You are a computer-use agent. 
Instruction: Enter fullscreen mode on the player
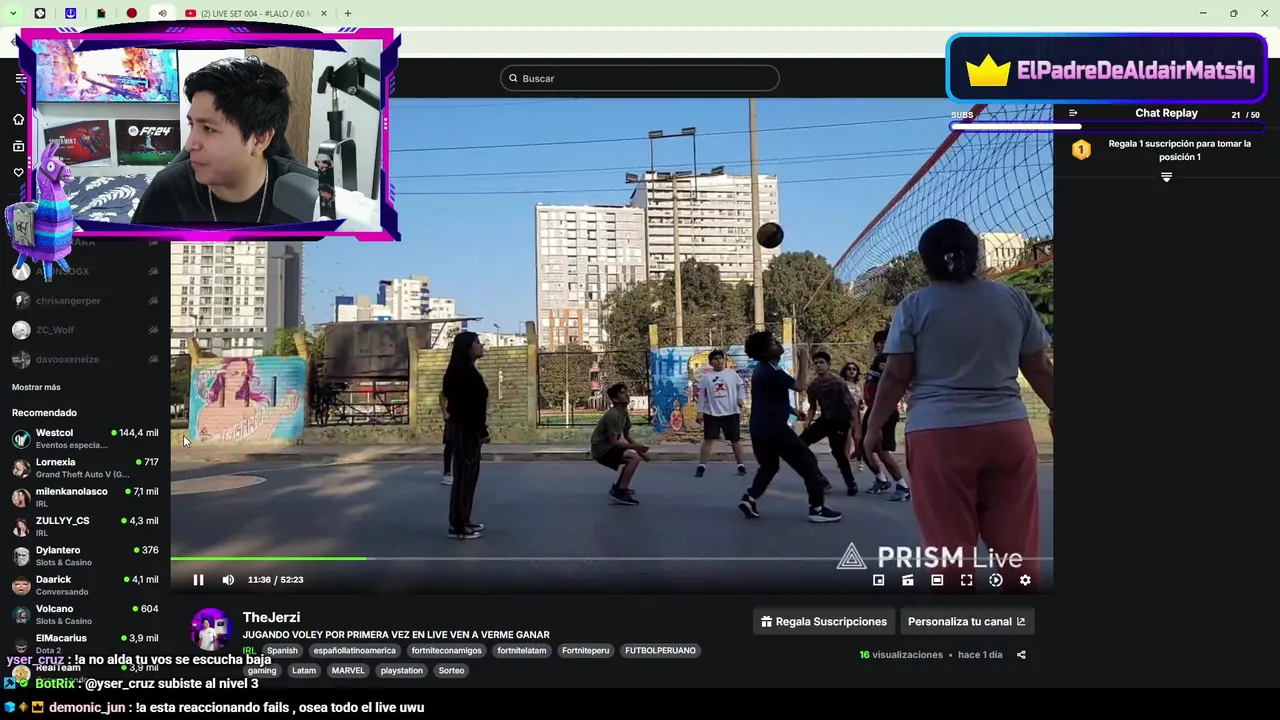(x=966, y=580)
